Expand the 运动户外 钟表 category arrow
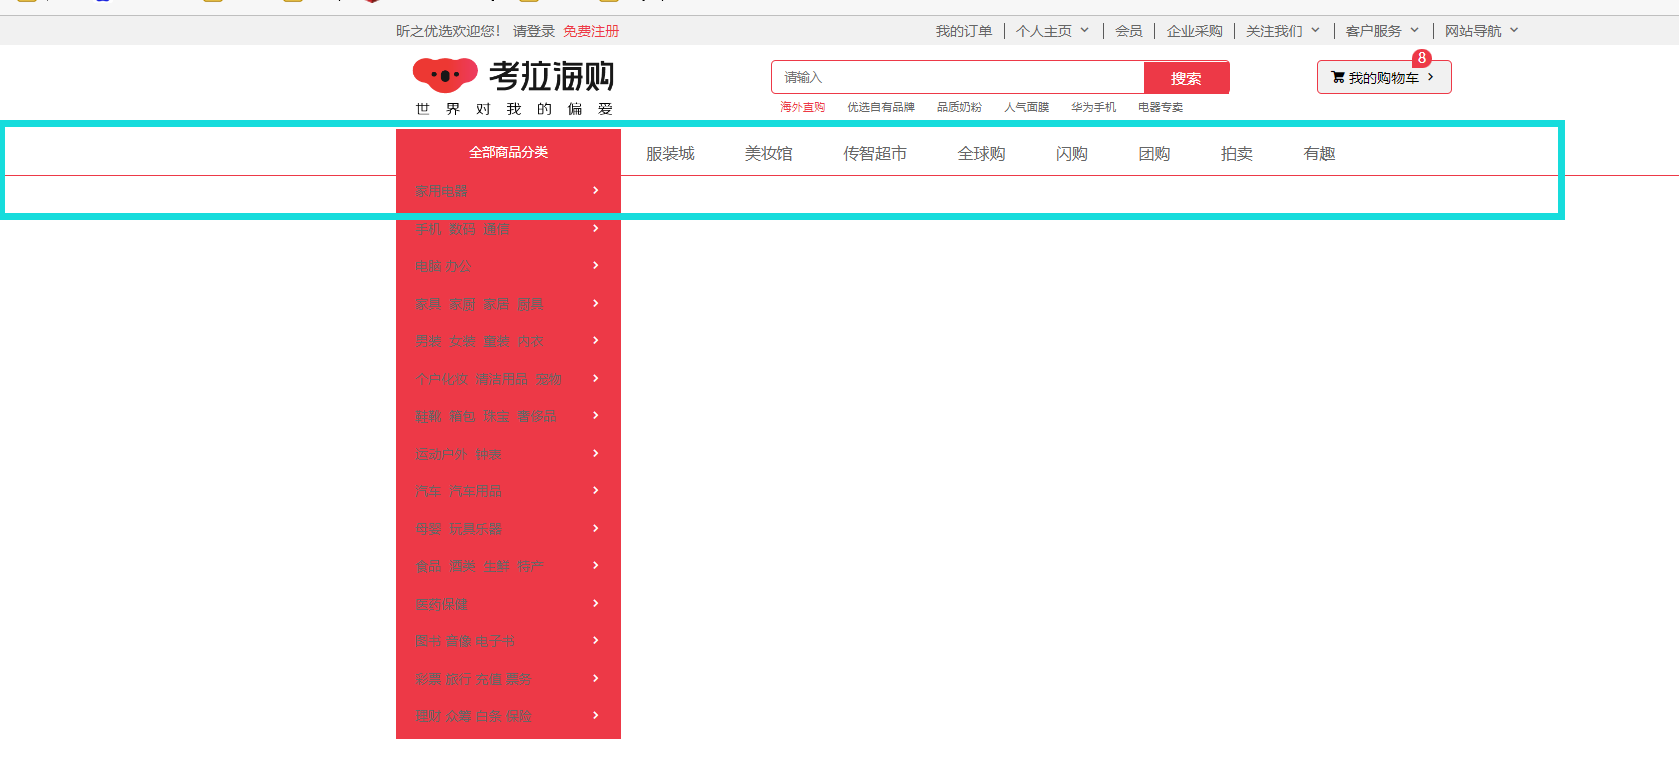This screenshot has height=763, width=1679. [x=596, y=453]
